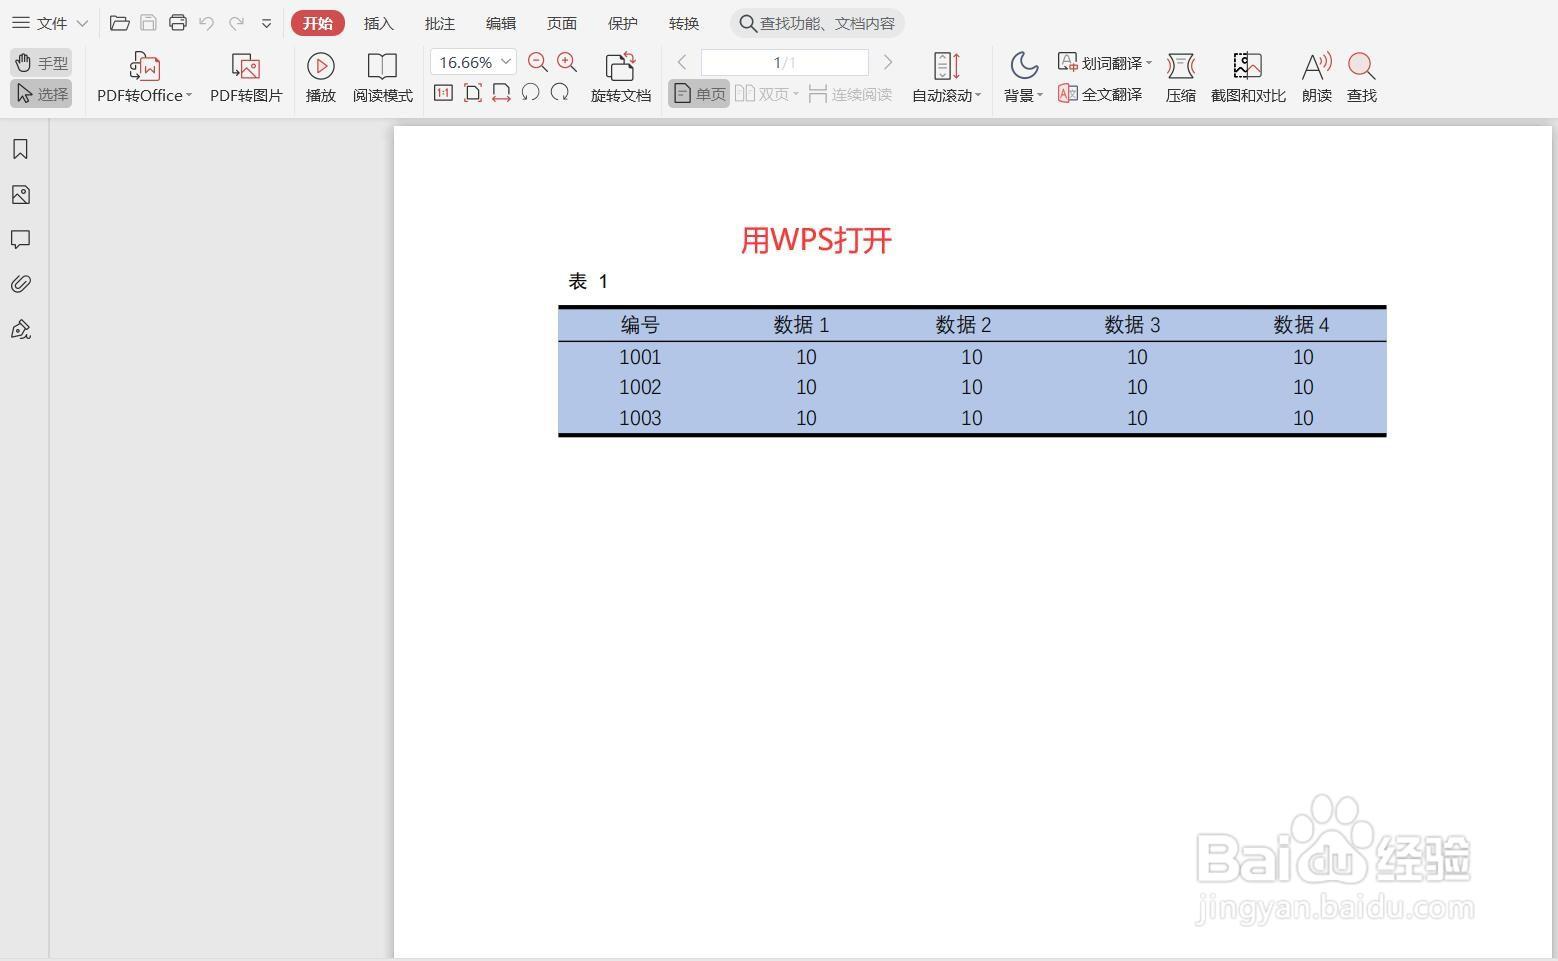The width and height of the screenshot is (1558, 961).
Task: Click the table cell 1002
Action: 640,387
